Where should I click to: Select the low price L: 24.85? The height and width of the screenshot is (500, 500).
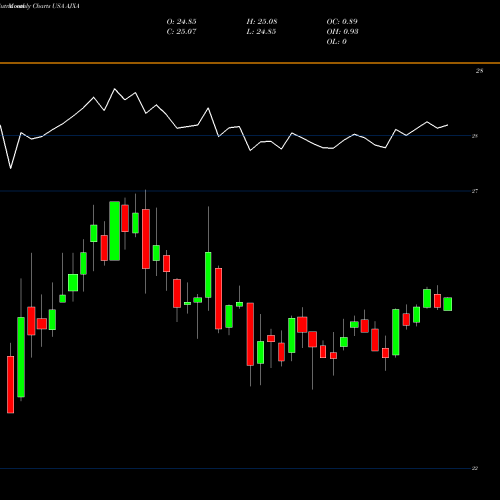click(261, 32)
